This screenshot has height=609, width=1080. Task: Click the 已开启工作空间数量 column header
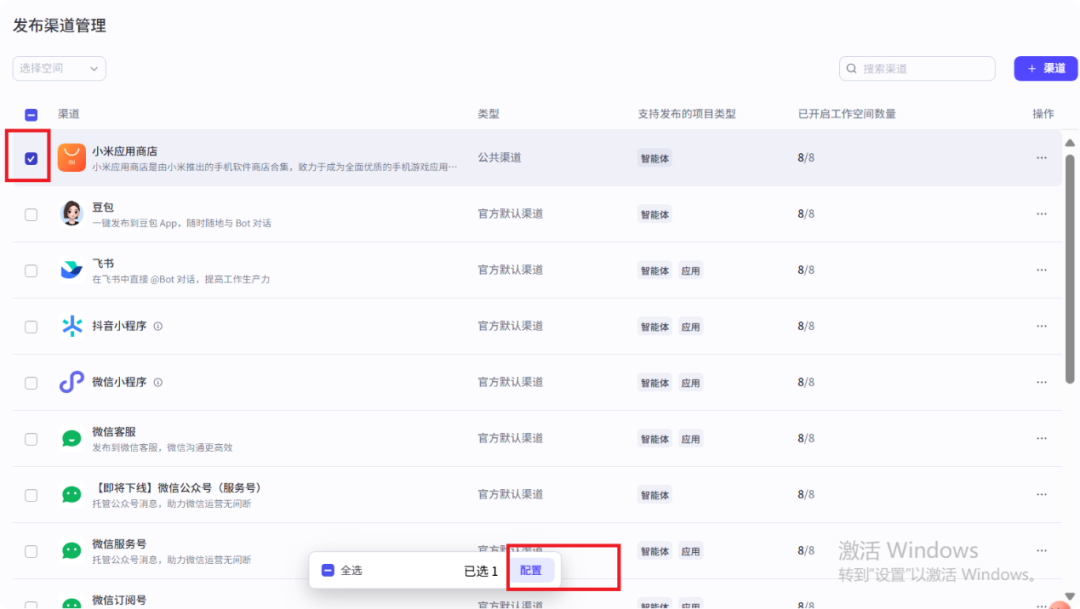(847, 114)
